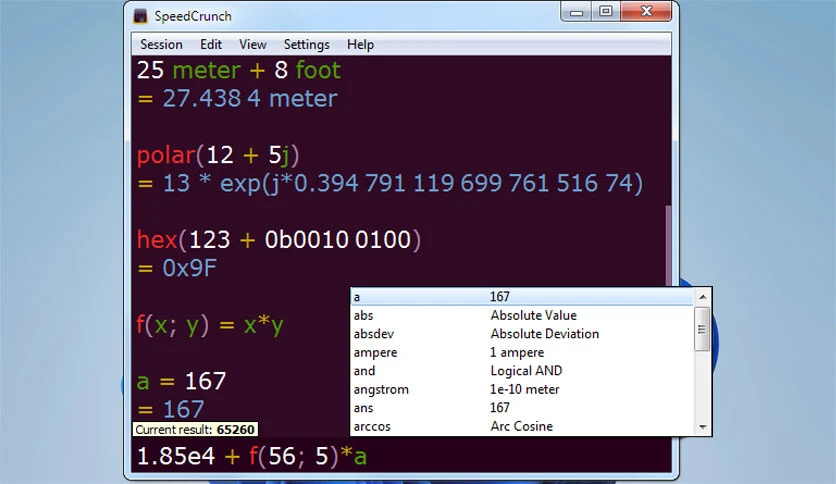The image size is (836, 484).
Task: Click expression 'hex(123 + 0b0010 0100)'
Action: coord(279,240)
